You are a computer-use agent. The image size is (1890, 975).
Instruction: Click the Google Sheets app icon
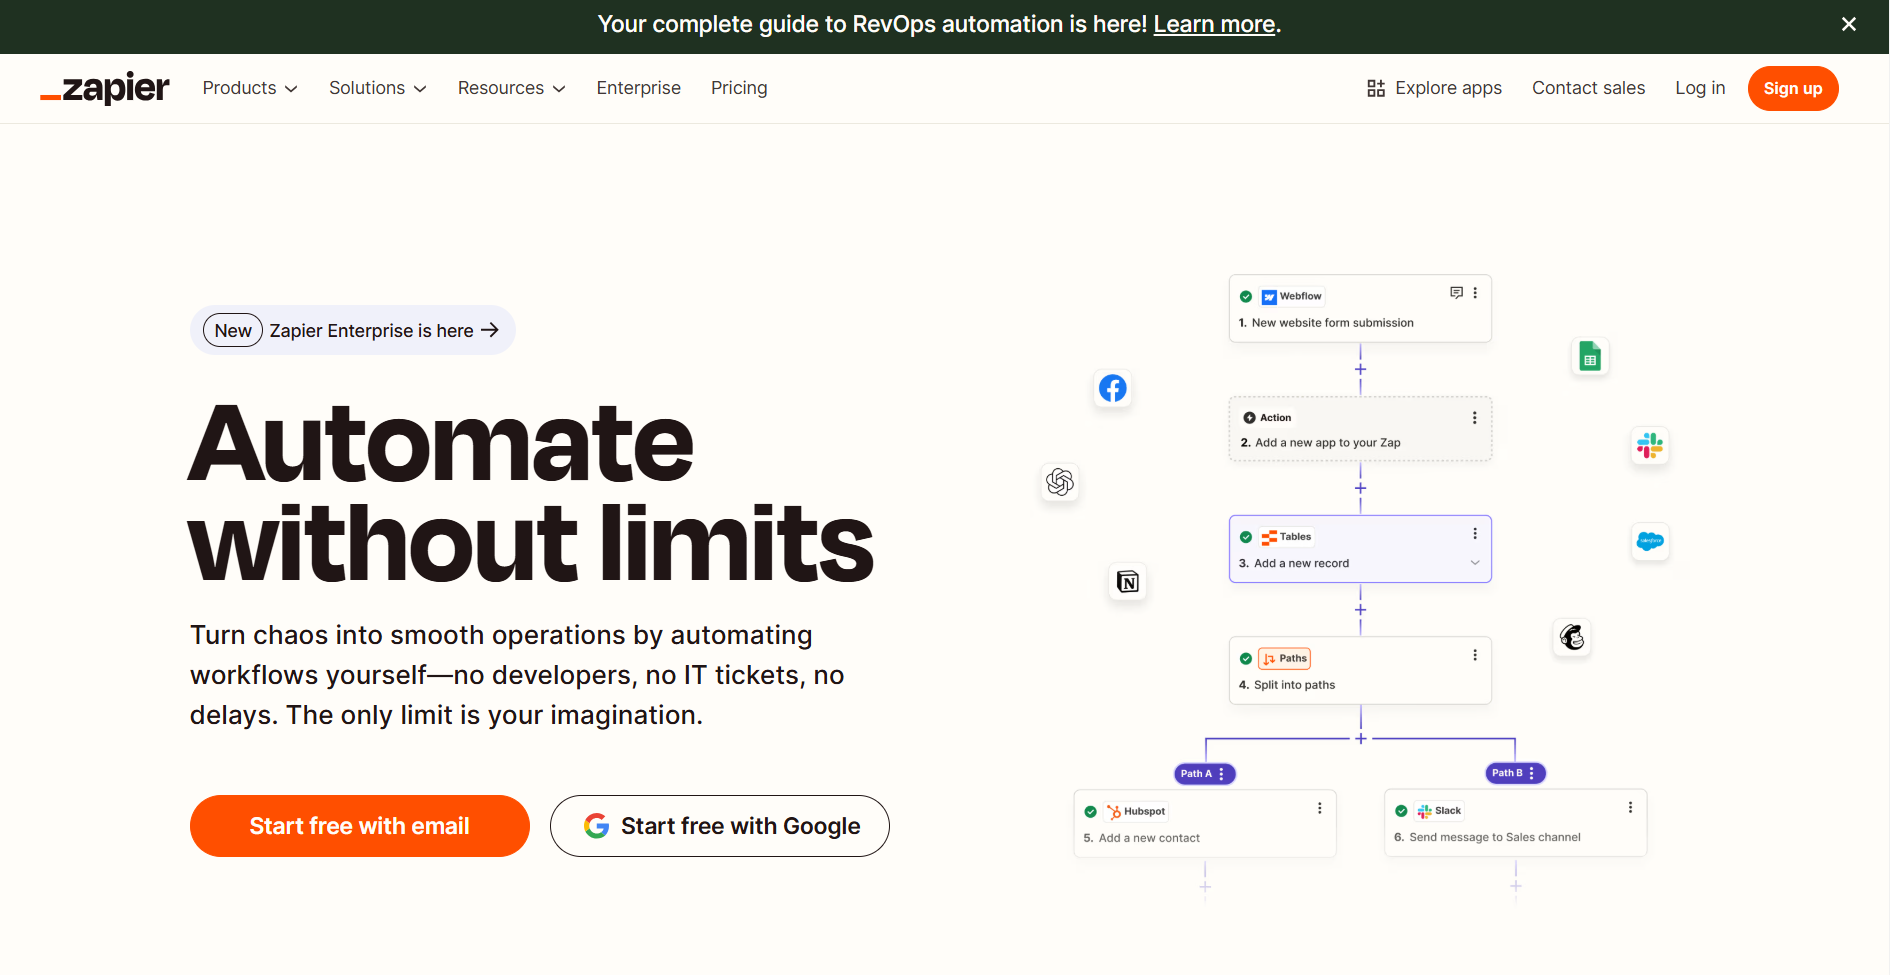pyautogui.click(x=1590, y=356)
